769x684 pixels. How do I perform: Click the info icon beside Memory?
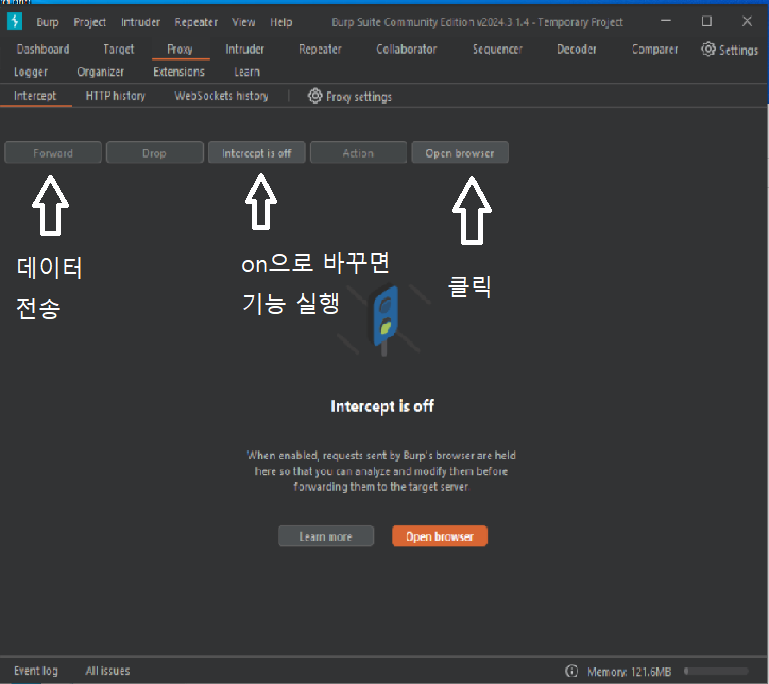(571, 671)
